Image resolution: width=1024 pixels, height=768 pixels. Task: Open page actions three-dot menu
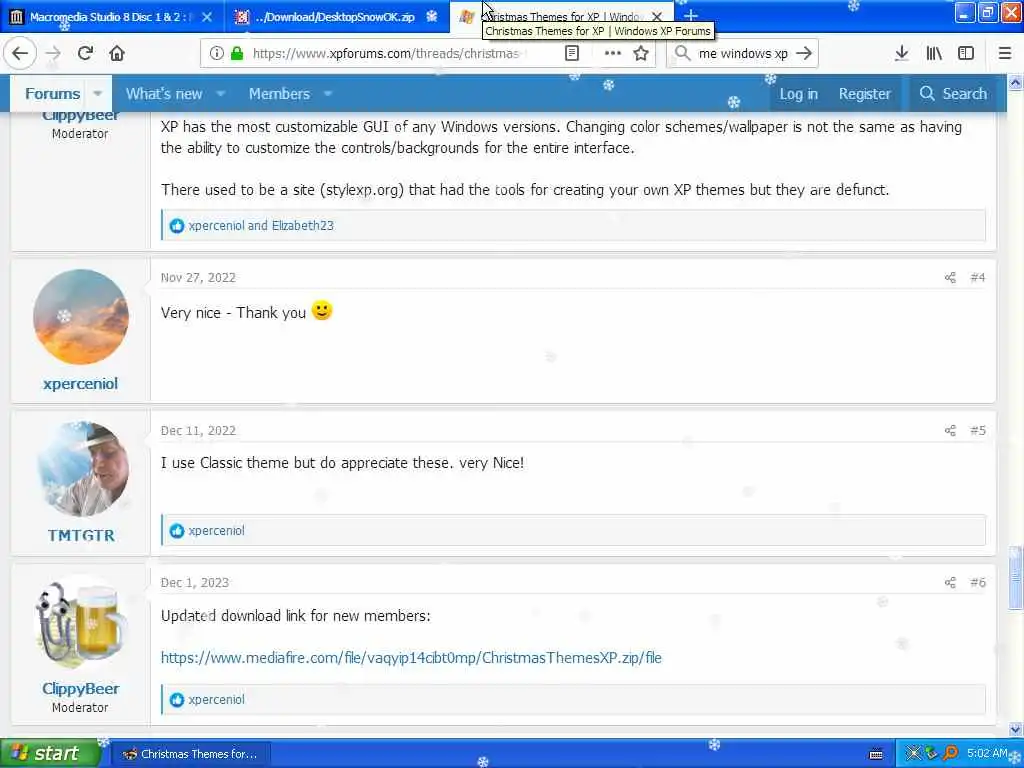click(x=612, y=54)
